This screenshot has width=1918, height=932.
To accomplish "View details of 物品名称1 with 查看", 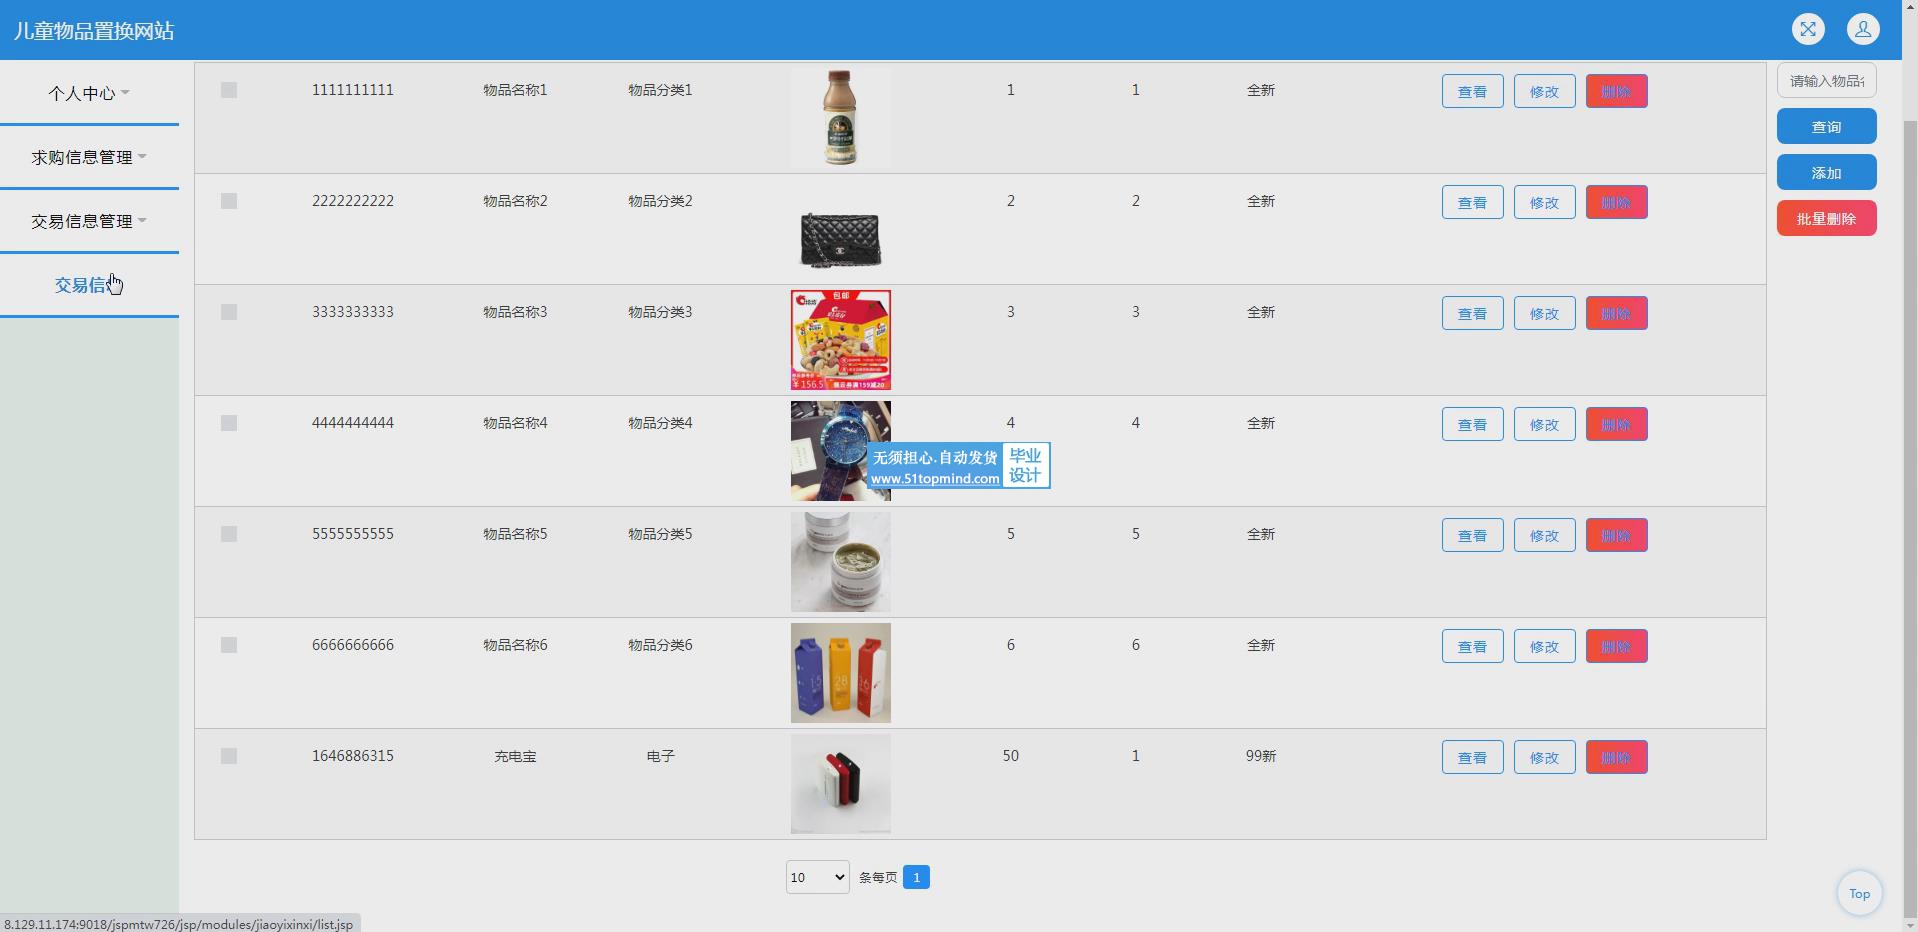I will tap(1472, 91).
